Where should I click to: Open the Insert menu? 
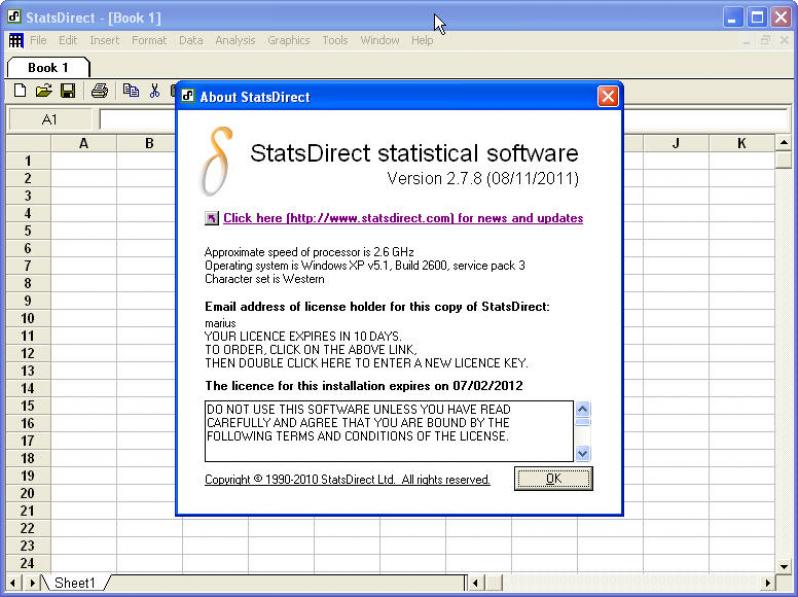click(x=104, y=40)
